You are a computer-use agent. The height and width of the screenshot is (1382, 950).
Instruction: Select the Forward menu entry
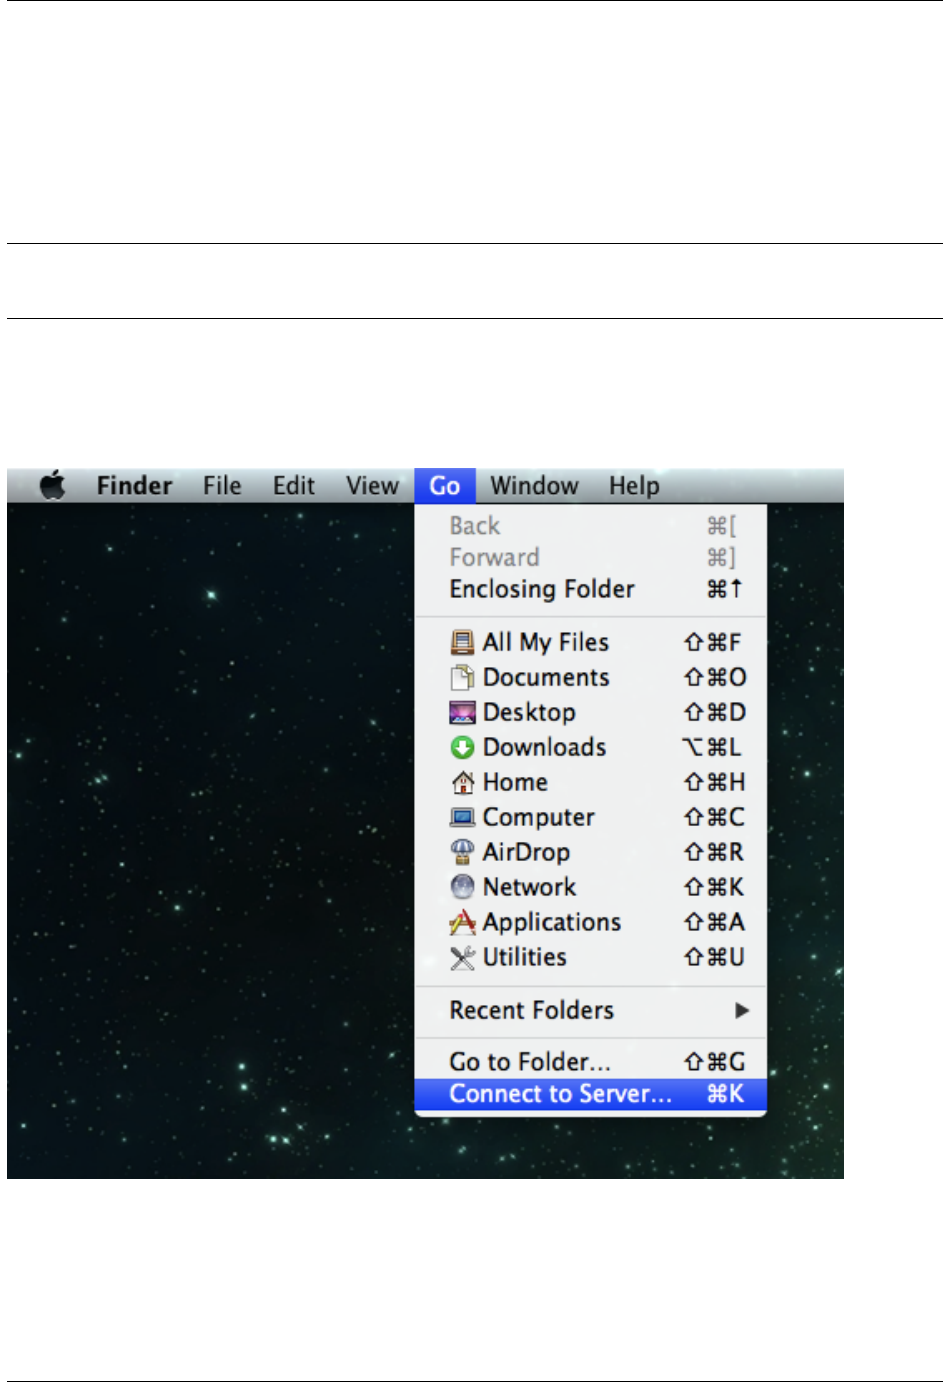coord(591,557)
